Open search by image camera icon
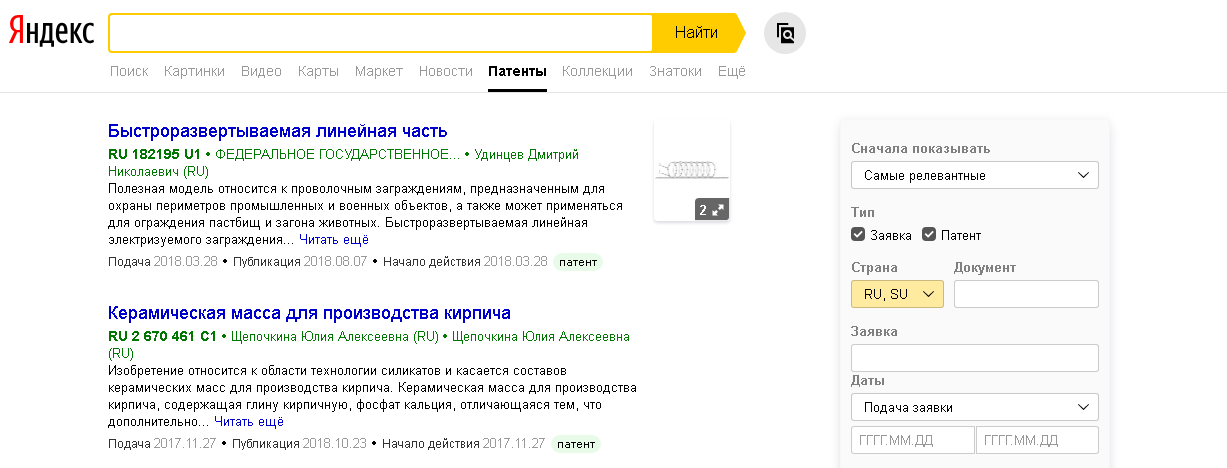This screenshot has width=1227, height=468. [x=785, y=33]
